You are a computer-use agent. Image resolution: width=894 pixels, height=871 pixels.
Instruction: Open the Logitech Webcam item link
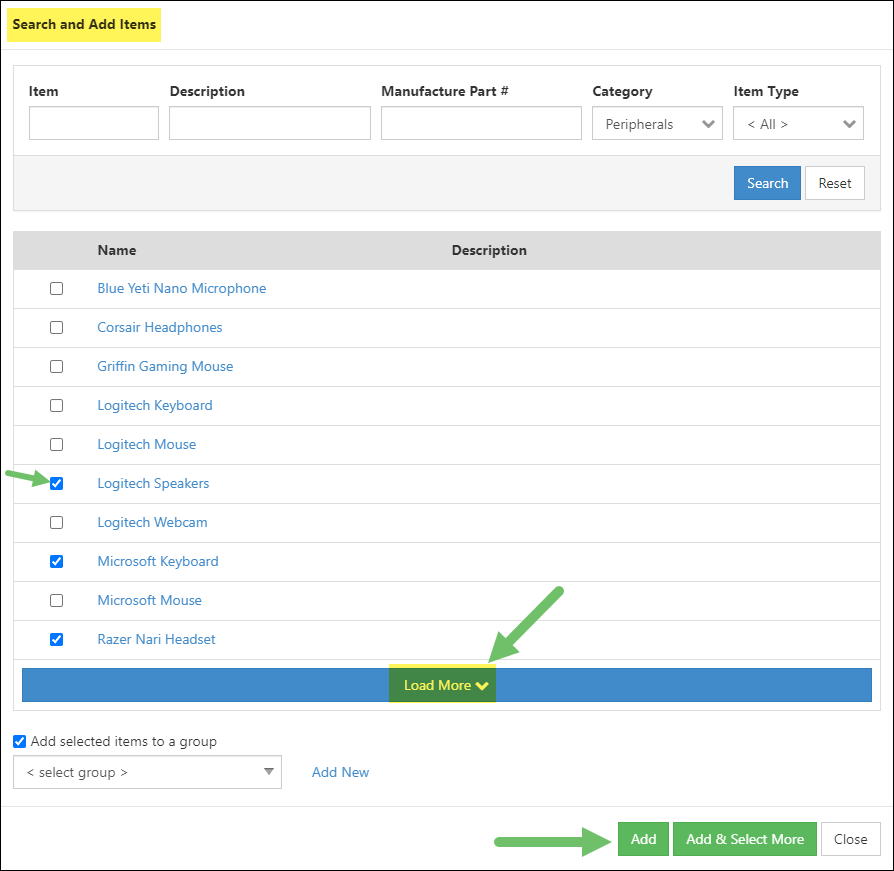tap(152, 523)
